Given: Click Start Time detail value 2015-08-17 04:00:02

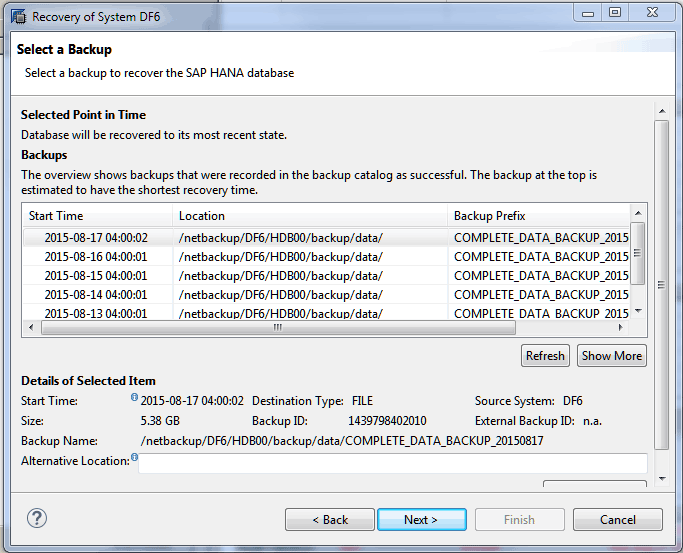Looking at the screenshot, I should click(192, 401).
